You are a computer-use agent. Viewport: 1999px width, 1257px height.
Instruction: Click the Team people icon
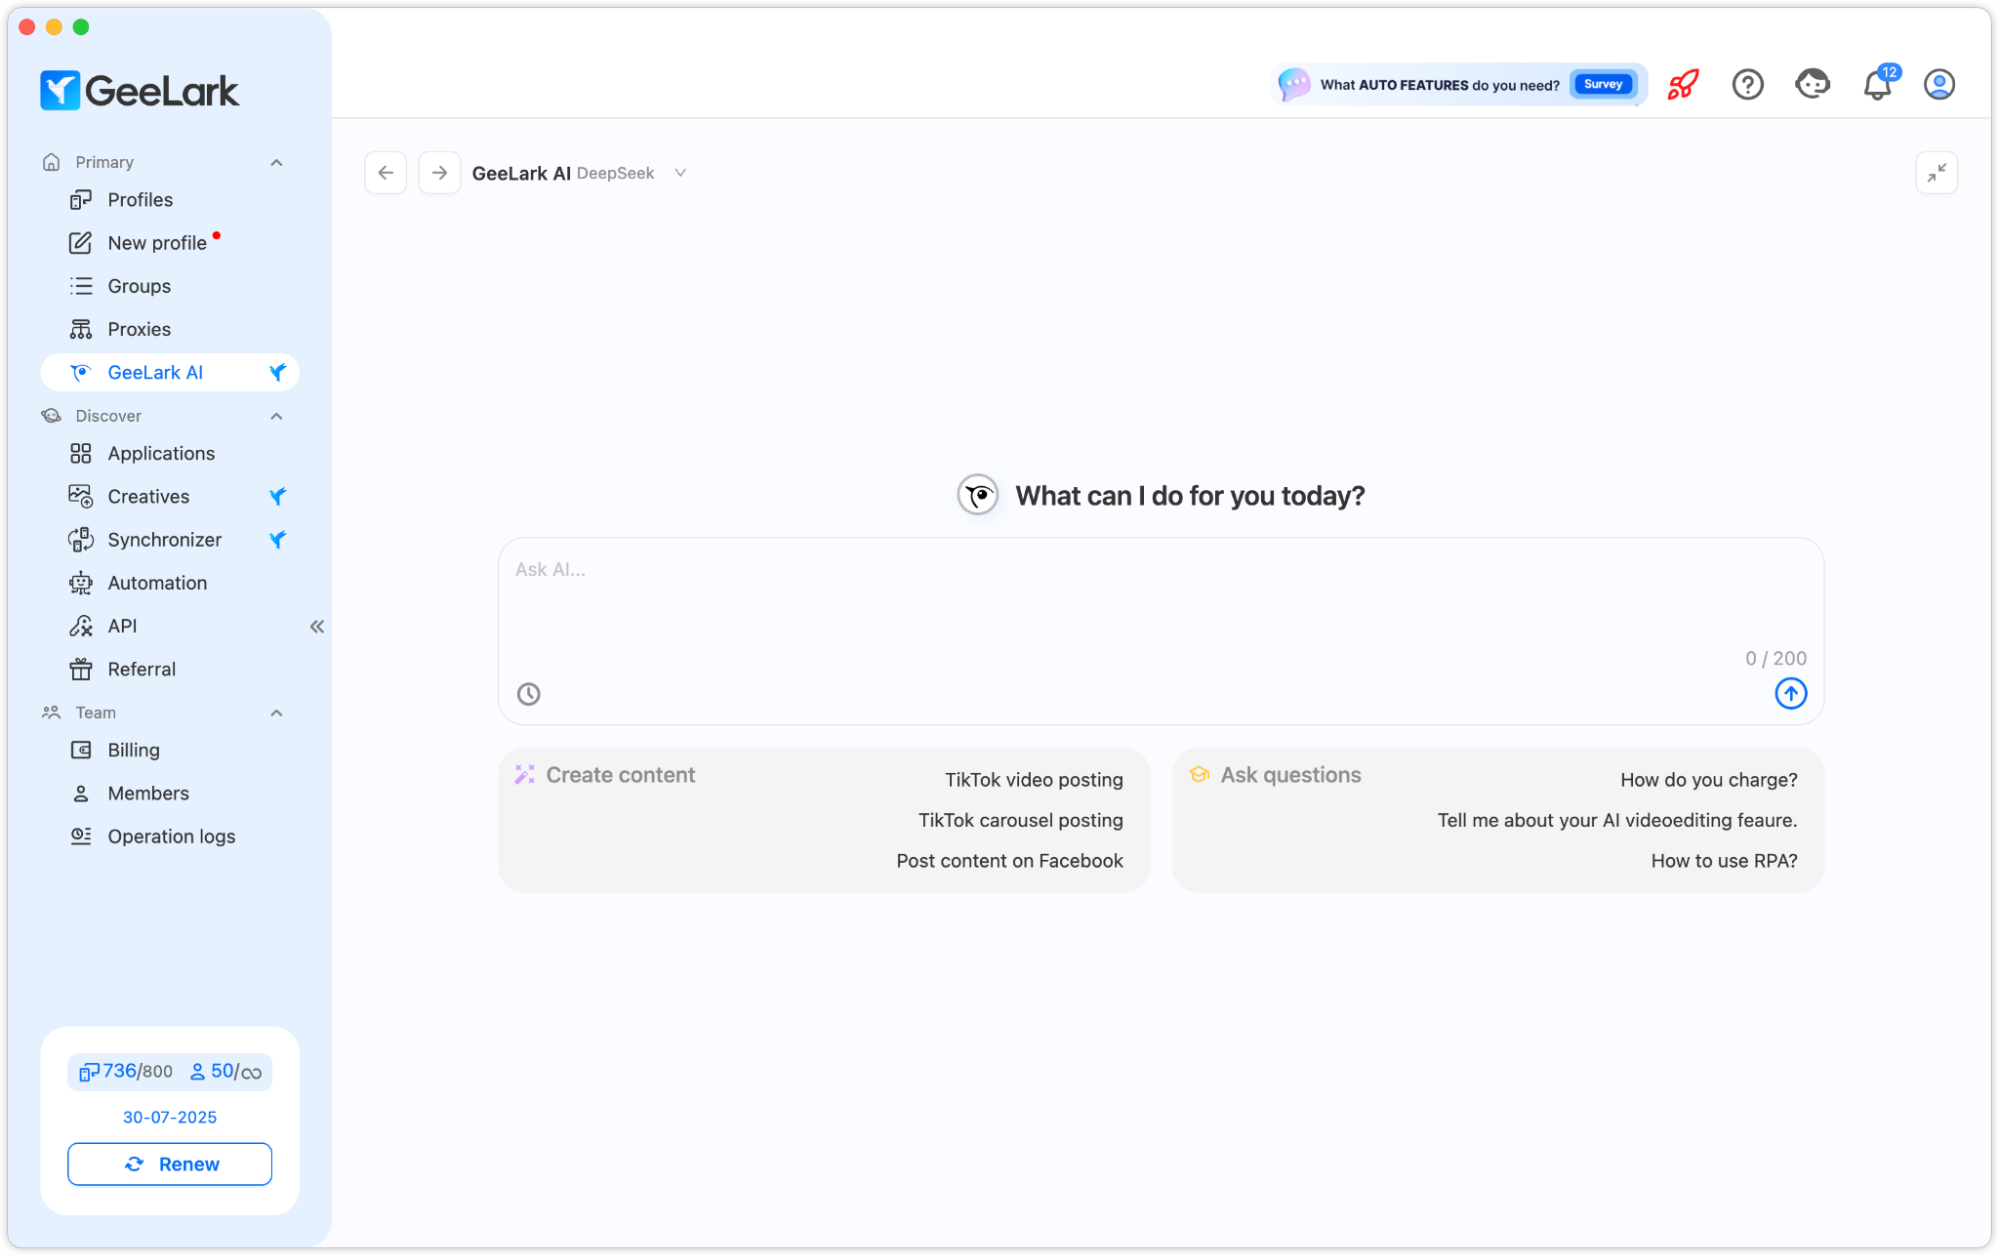(x=51, y=713)
